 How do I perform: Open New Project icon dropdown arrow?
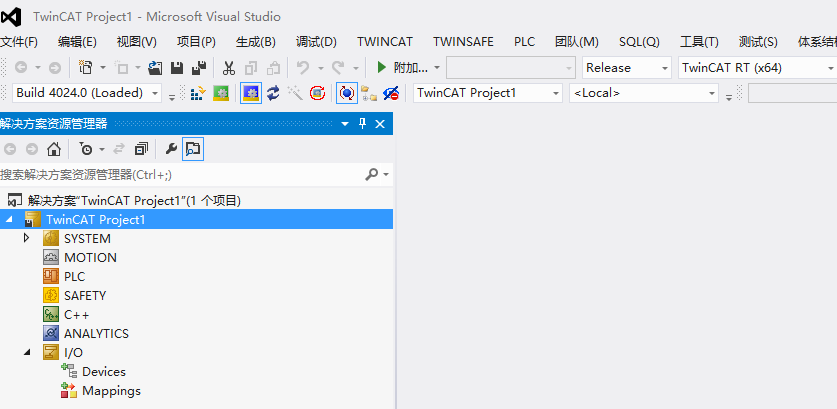coord(102,68)
